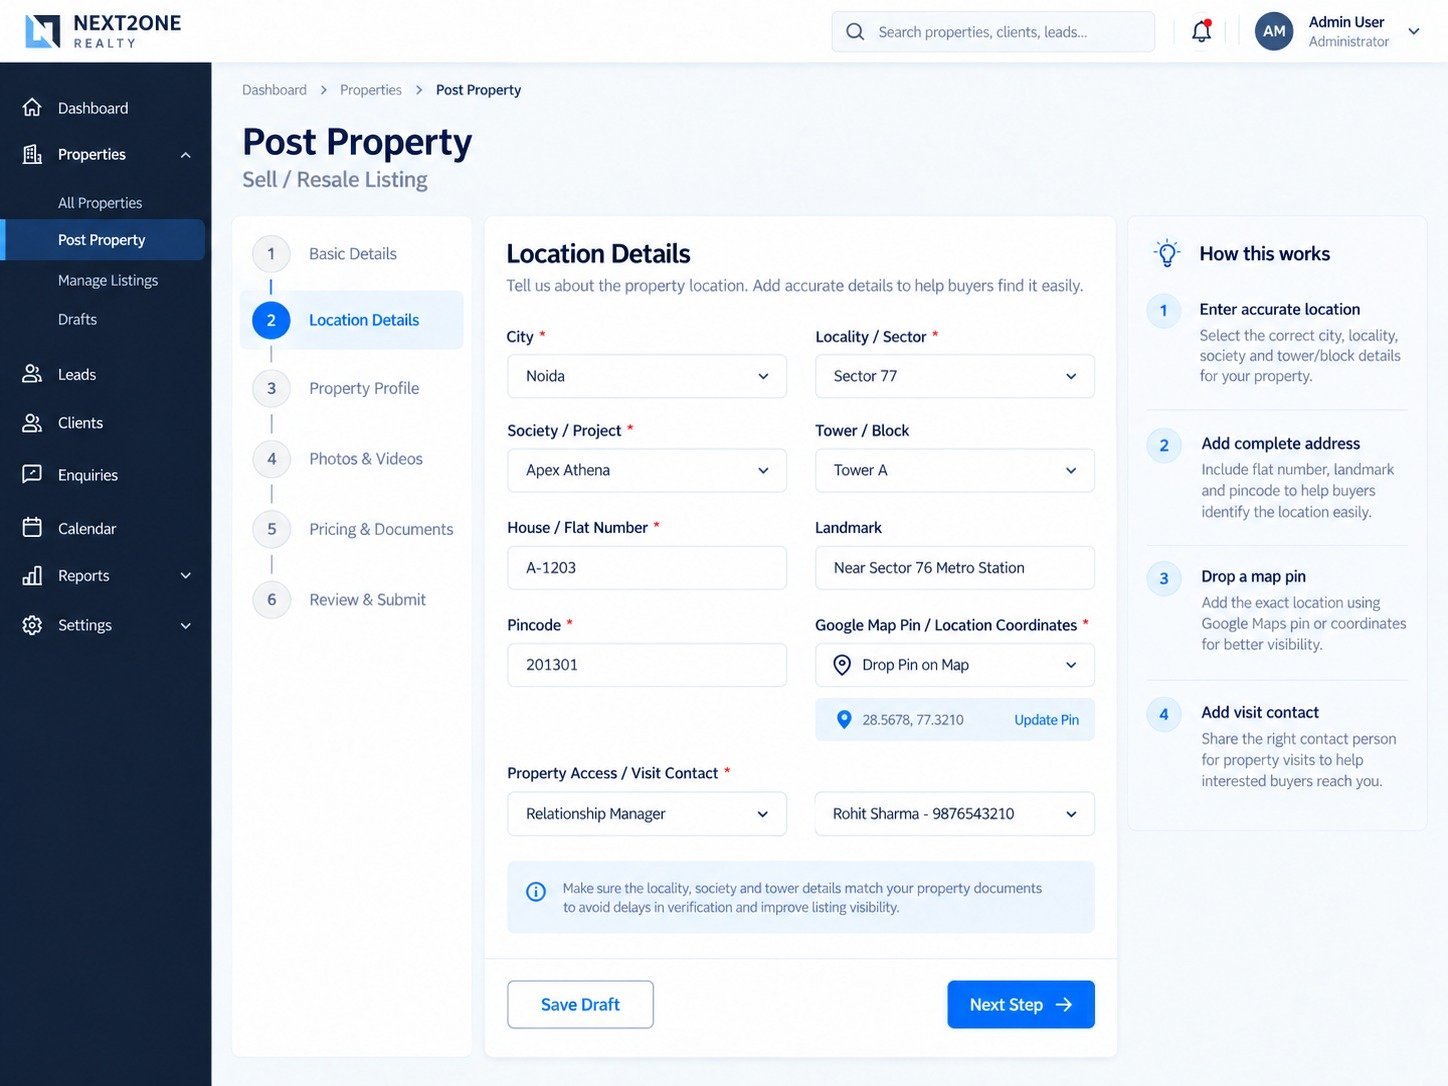This screenshot has width=1448, height=1086.
Task: Click the Update Pin link
Action: (x=1046, y=720)
